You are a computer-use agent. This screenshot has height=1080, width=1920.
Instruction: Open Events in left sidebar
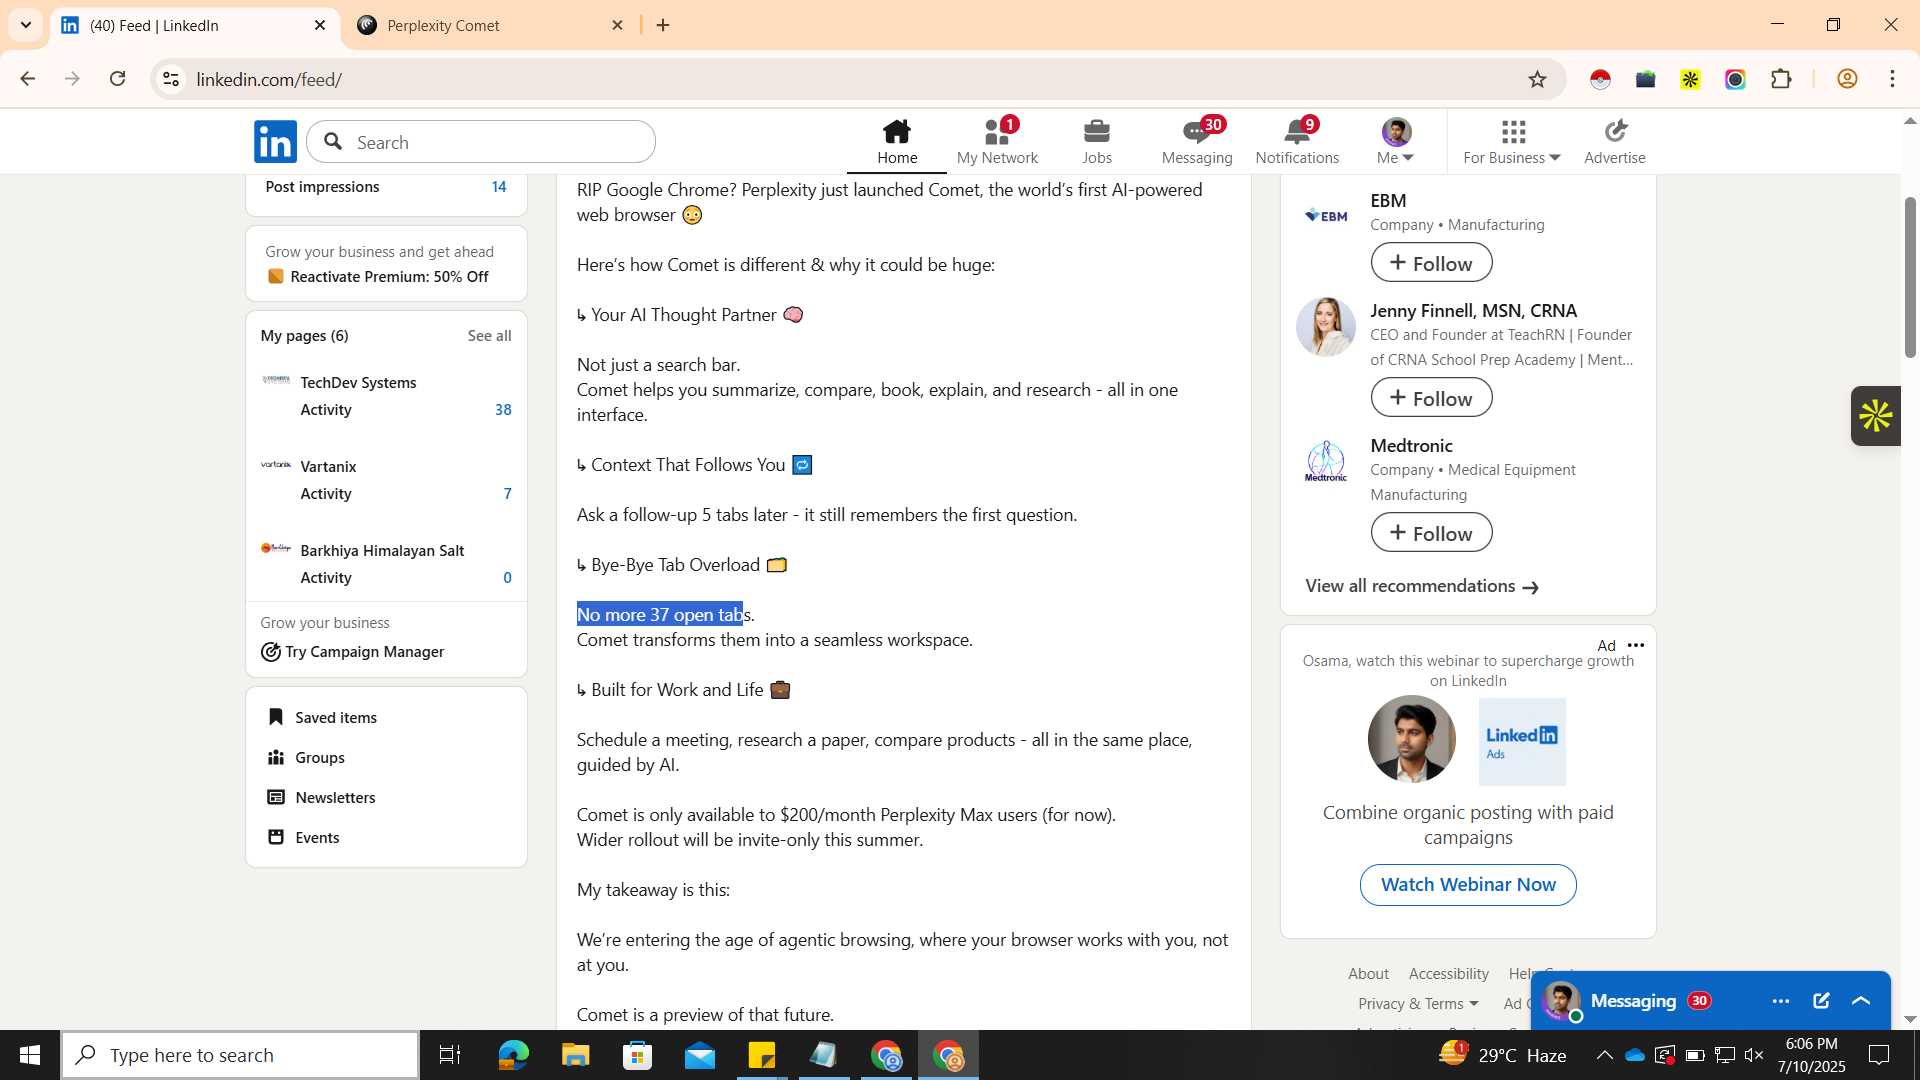(303, 837)
